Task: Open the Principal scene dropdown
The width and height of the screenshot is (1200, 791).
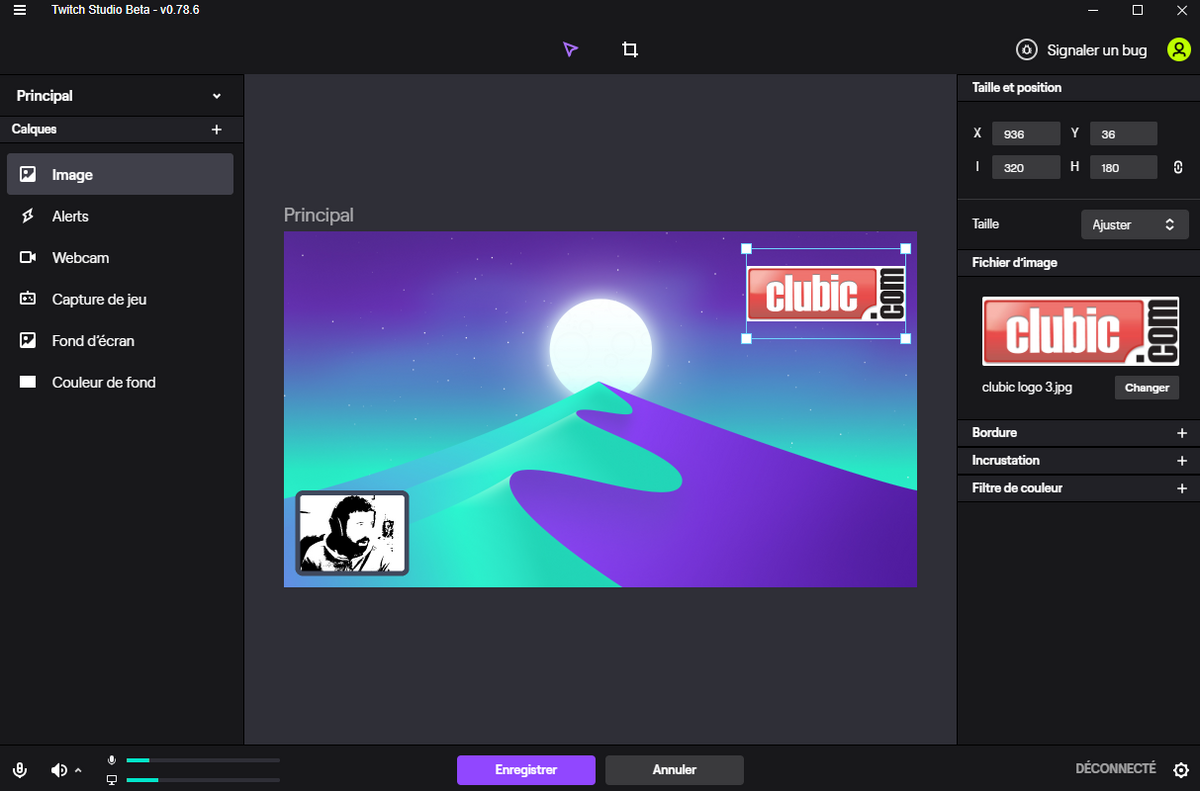Action: [120, 96]
